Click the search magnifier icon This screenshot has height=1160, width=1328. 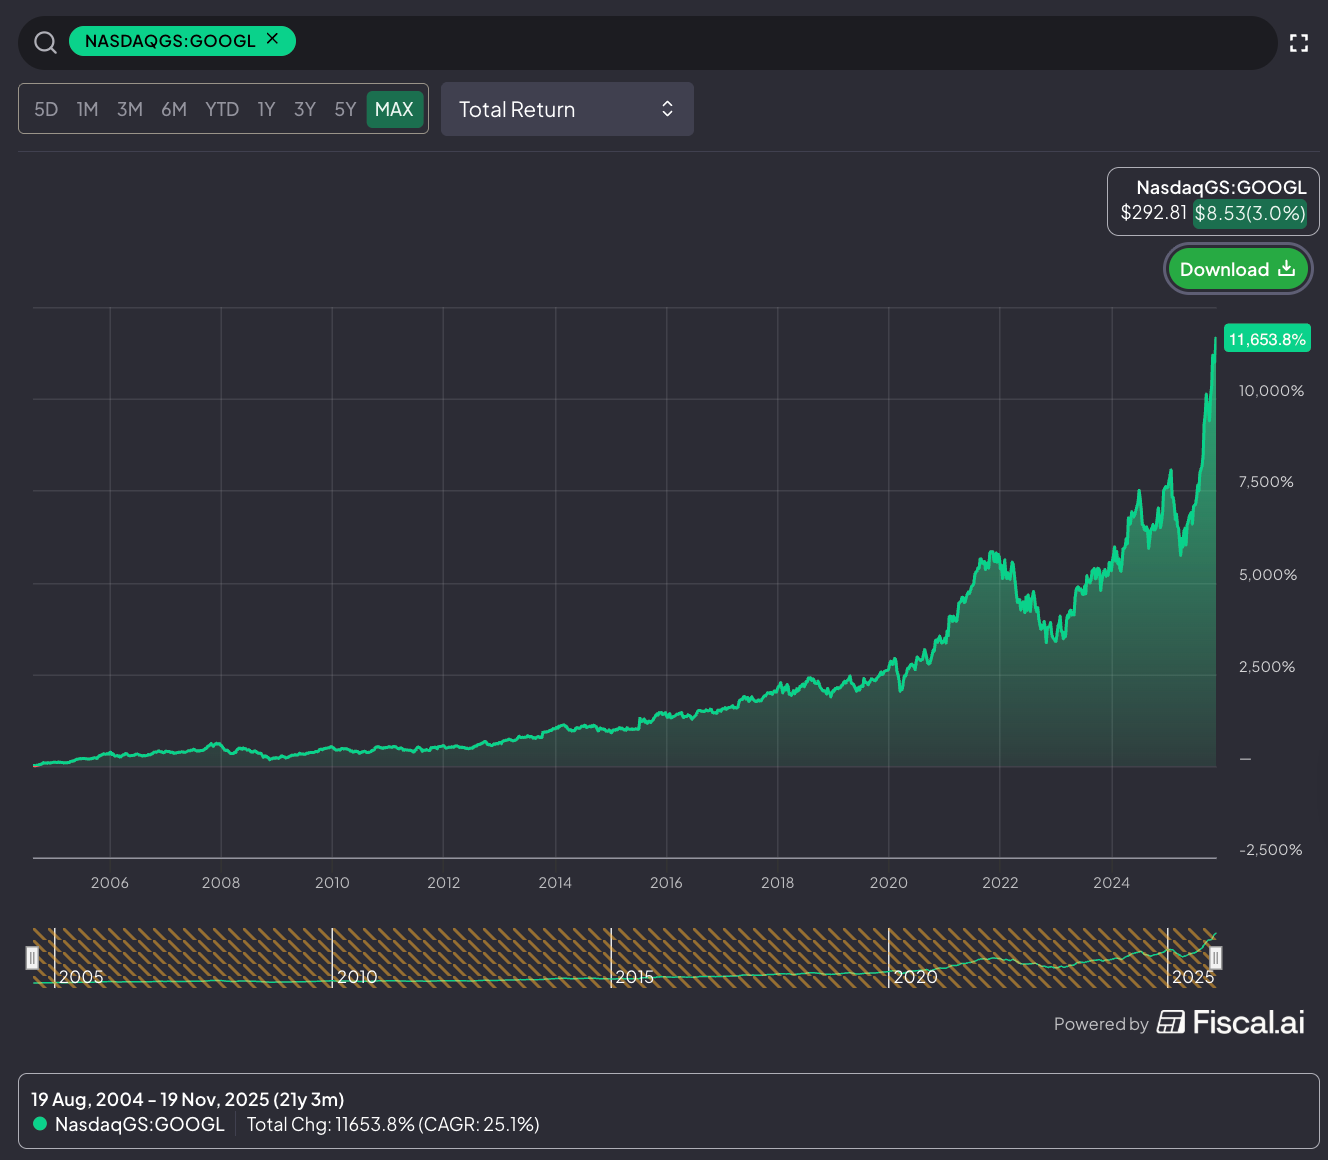[x=46, y=42]
